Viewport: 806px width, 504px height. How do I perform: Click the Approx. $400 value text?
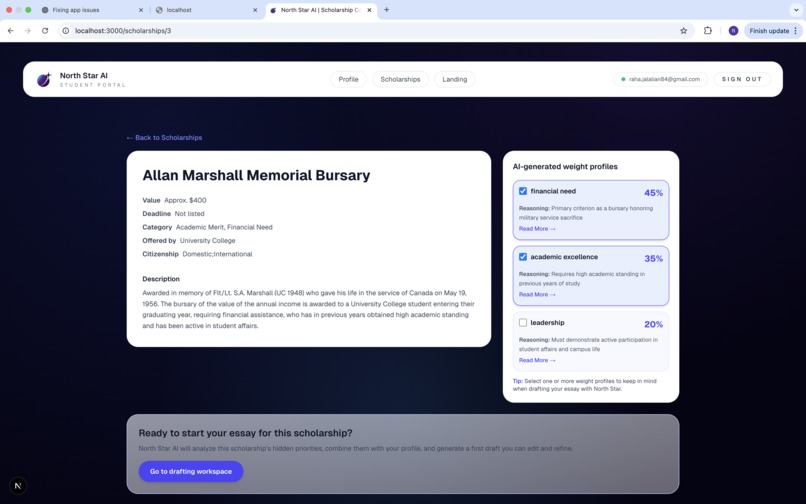[185, 200]
